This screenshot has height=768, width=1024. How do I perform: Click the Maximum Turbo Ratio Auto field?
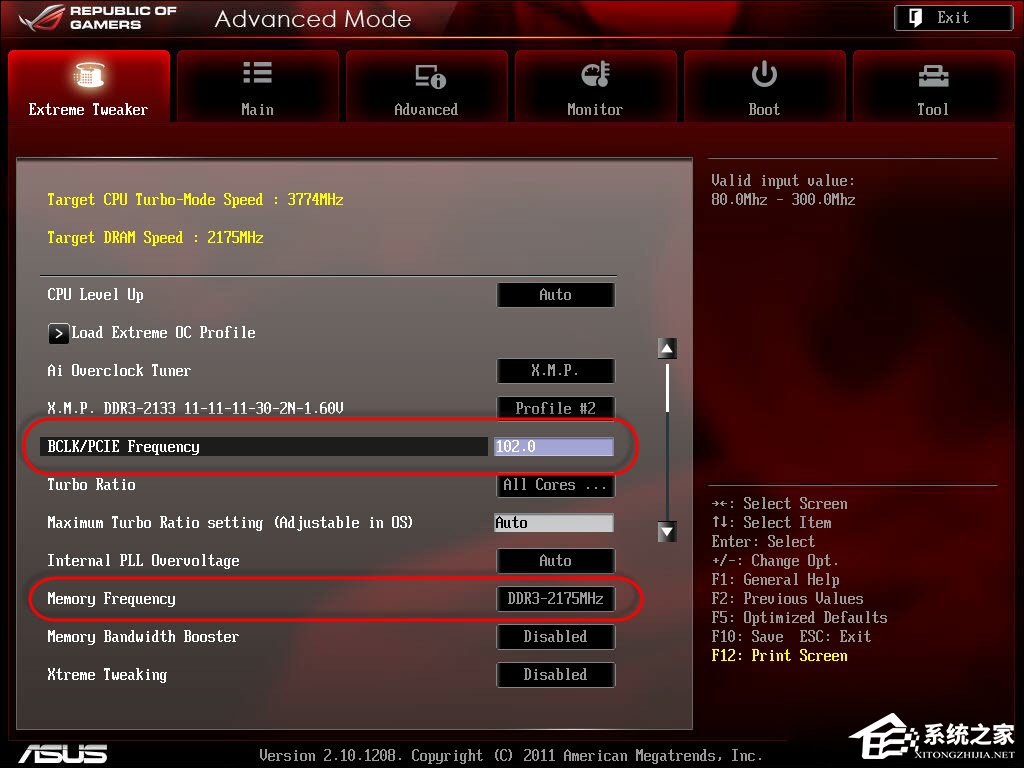coord(554,522)
